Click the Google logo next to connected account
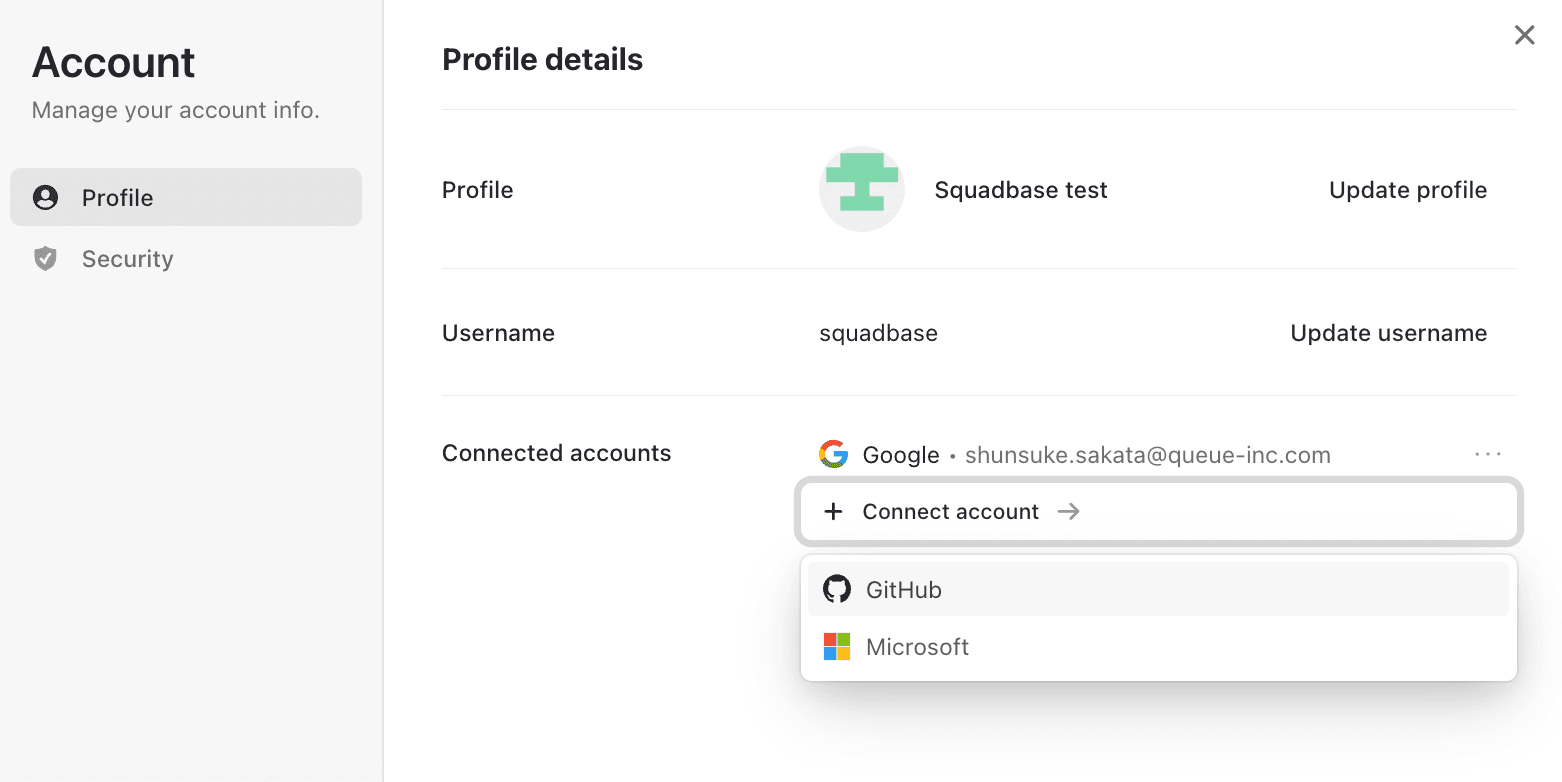Screen dimensions: 1562x782 click(832, 454)
